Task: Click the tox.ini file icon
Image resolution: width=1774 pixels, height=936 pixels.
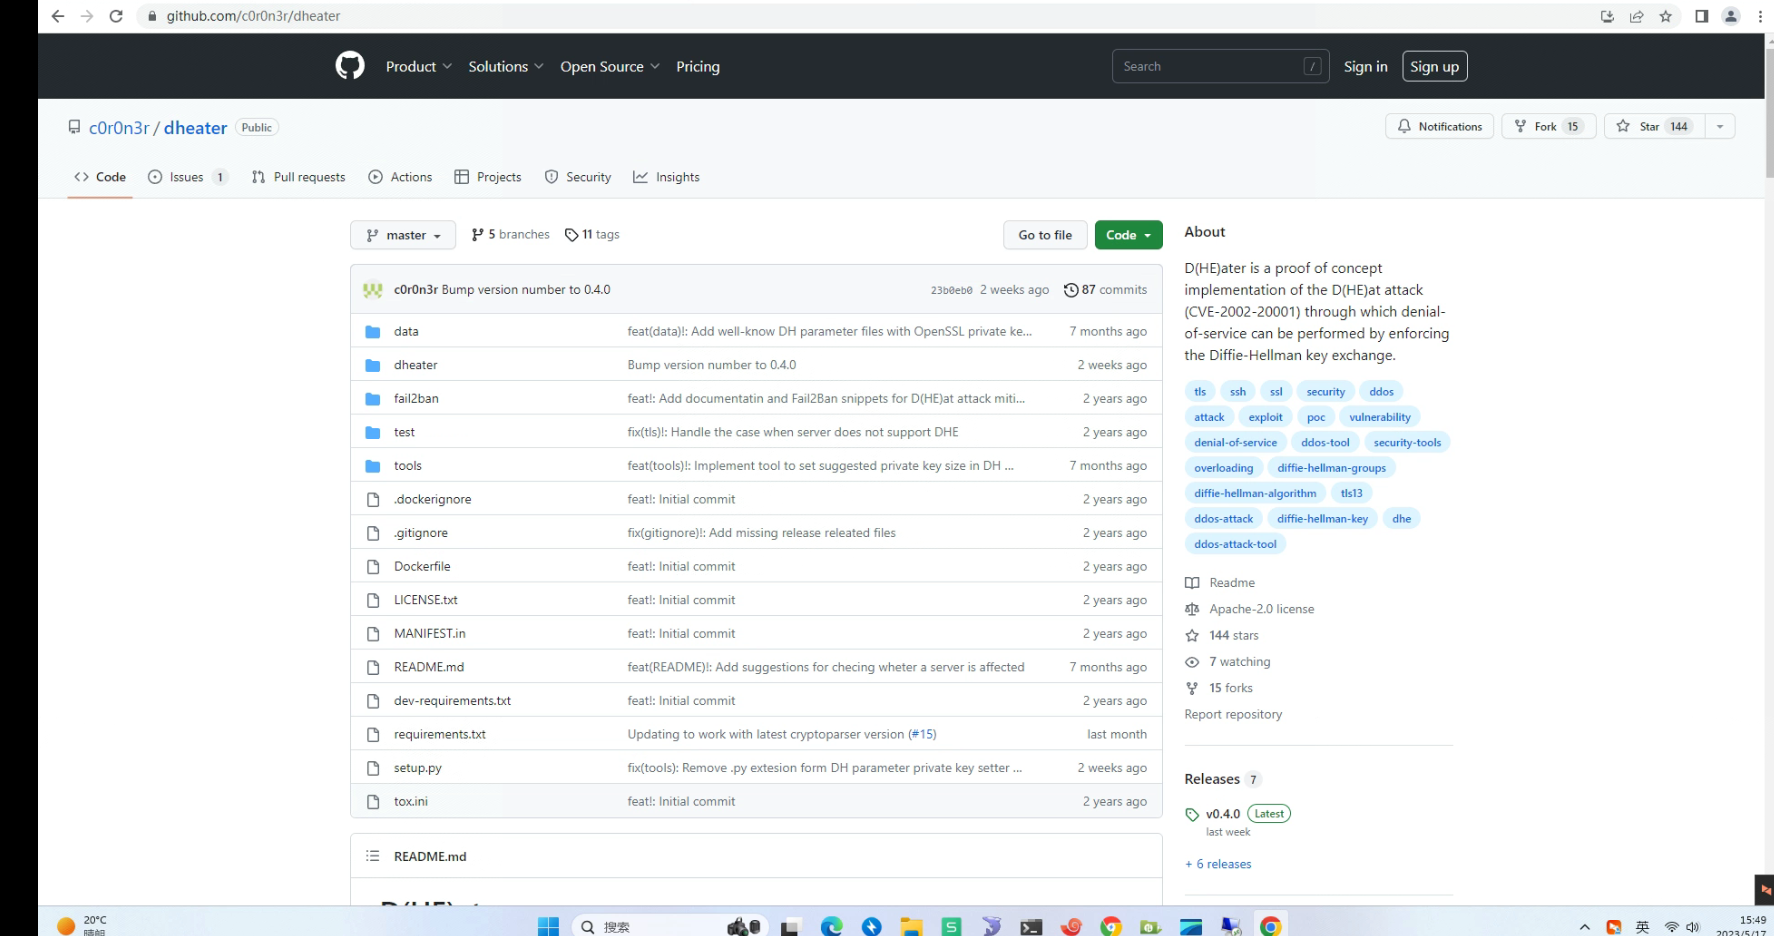Action: click(373, 802)
